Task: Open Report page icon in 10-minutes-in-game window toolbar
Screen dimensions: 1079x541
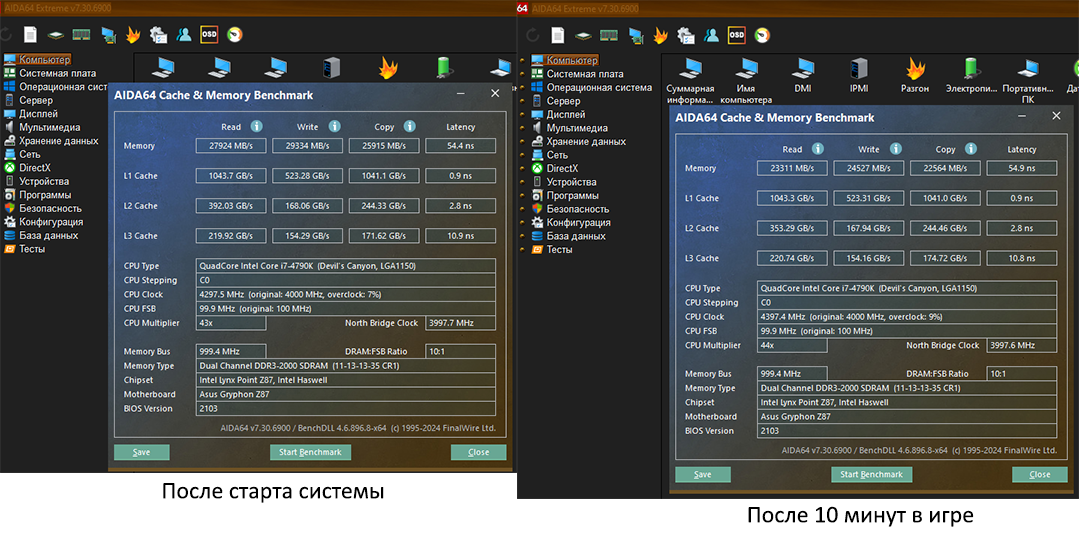Action: coord(557,35)
